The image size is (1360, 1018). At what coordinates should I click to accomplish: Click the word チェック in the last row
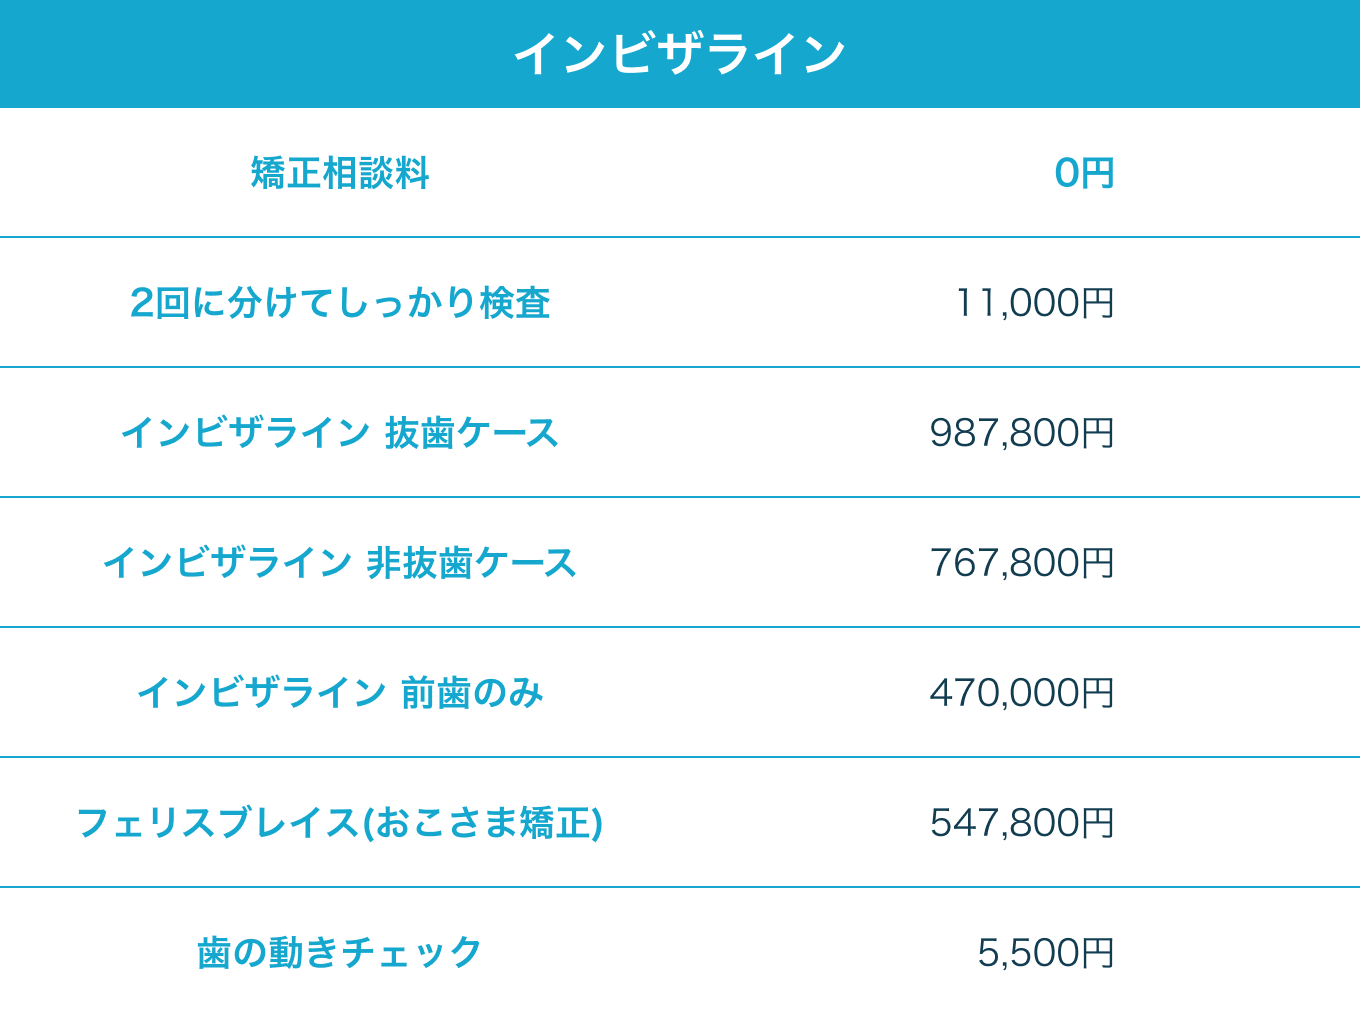point(412,953)
